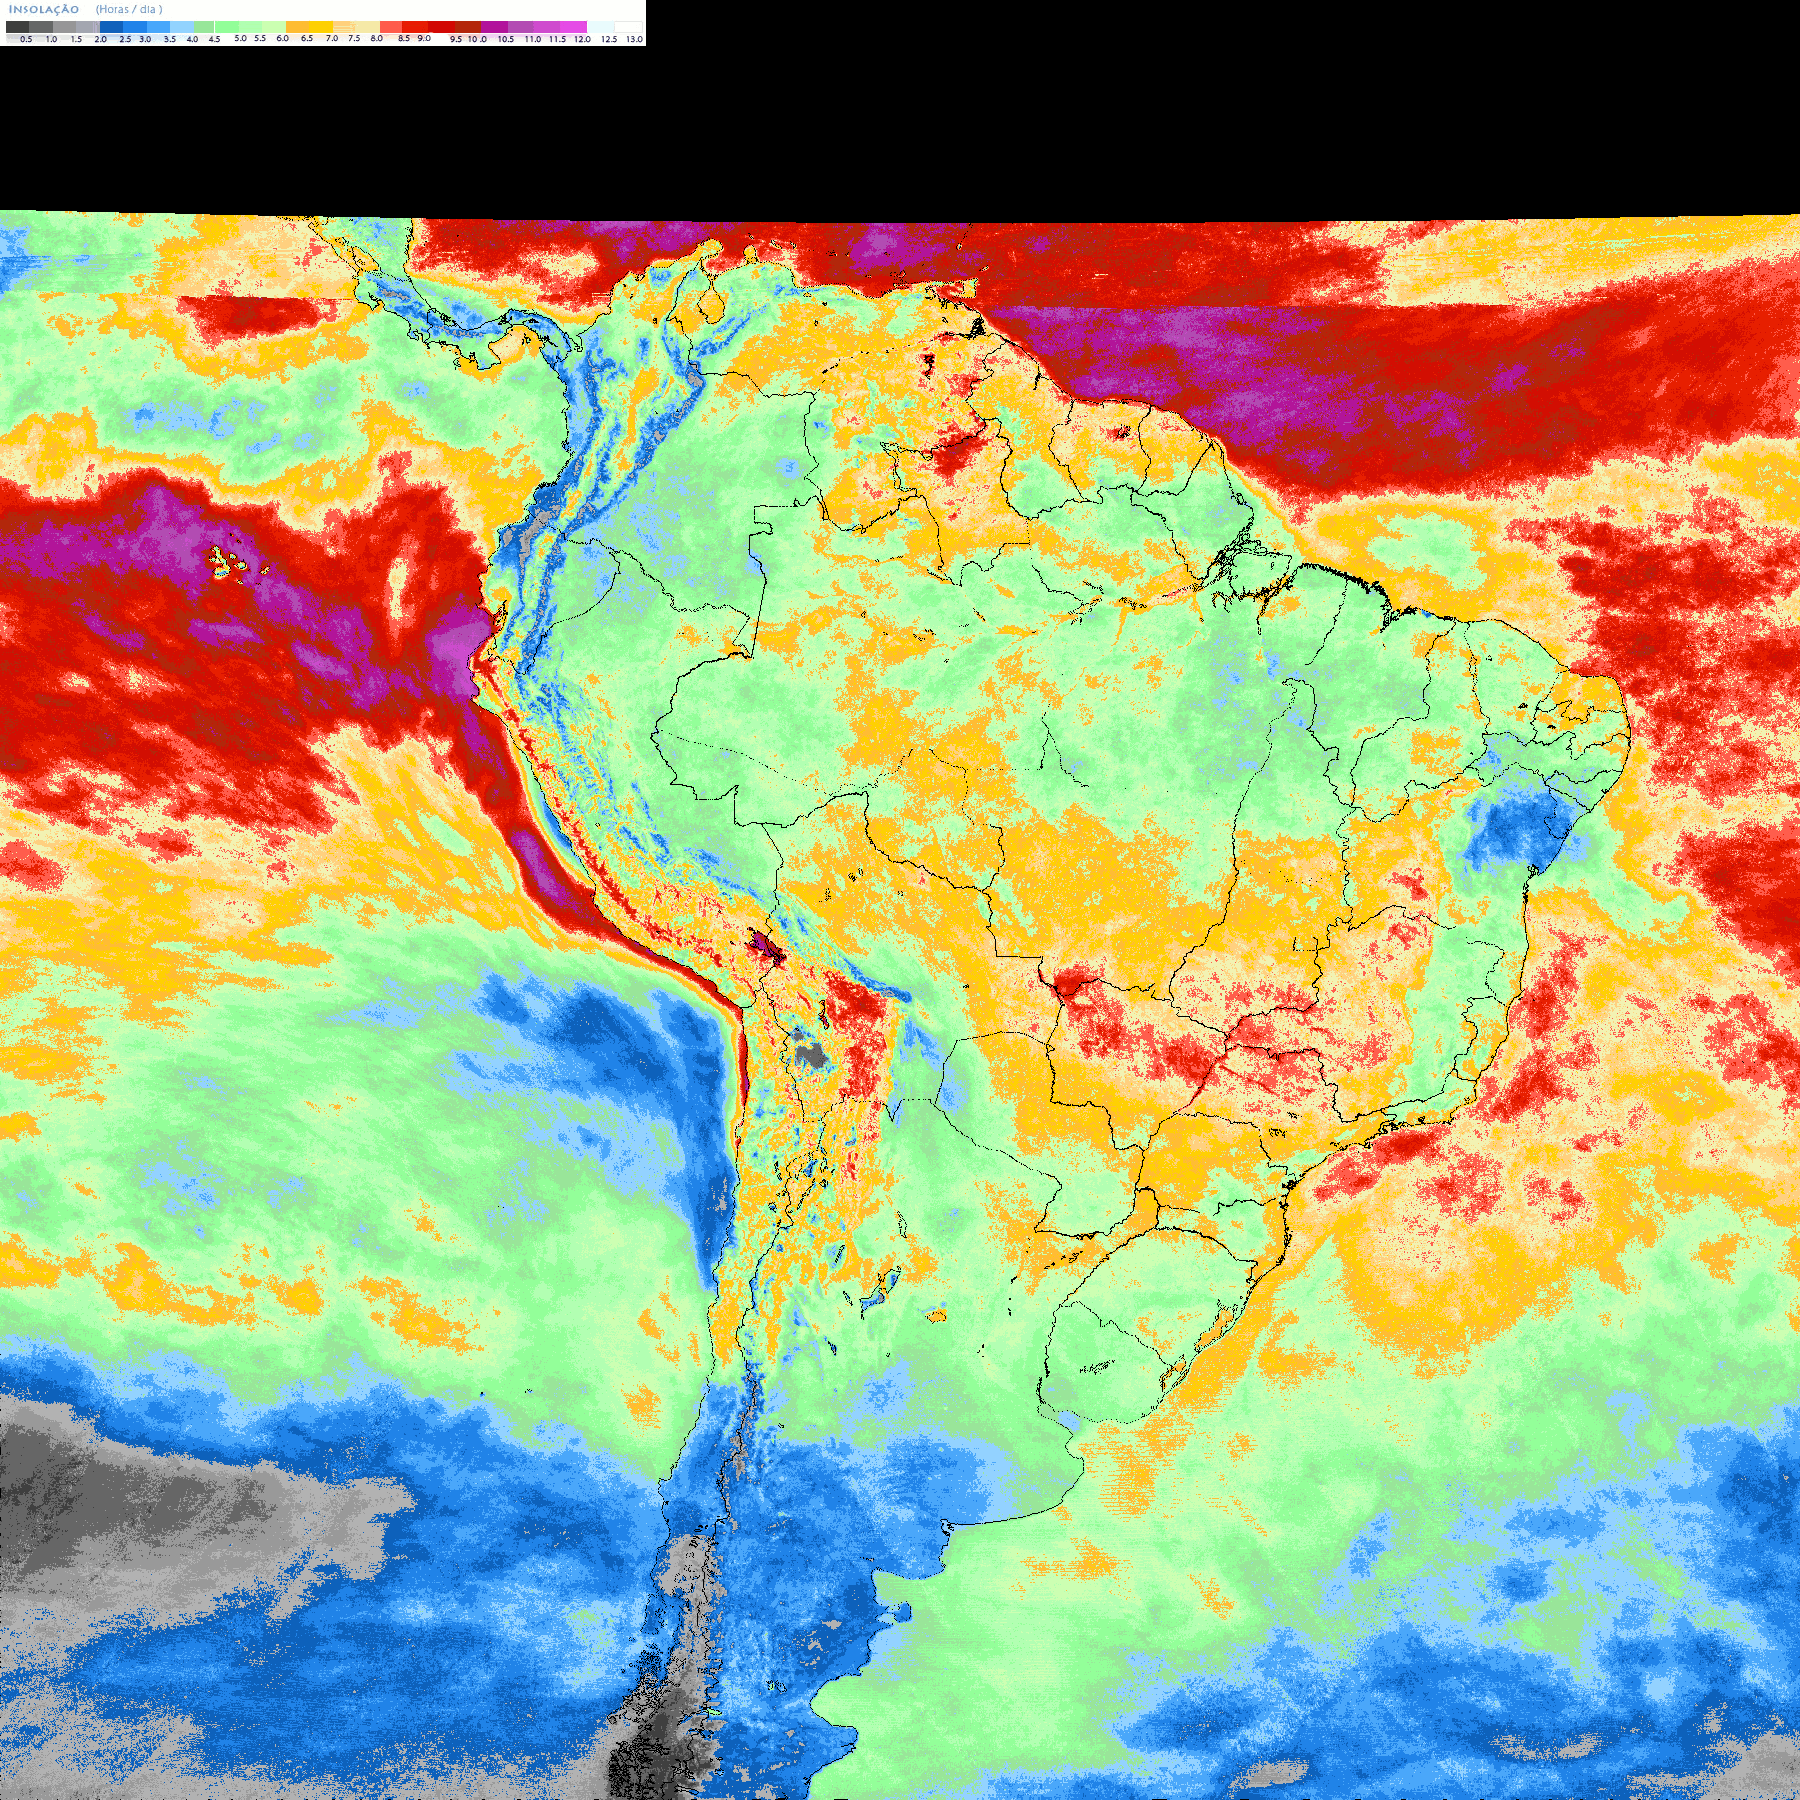Pick the bright red swatch between 8.5 and 9.0
This screenshot has width=1800, height=1800.
415,27
